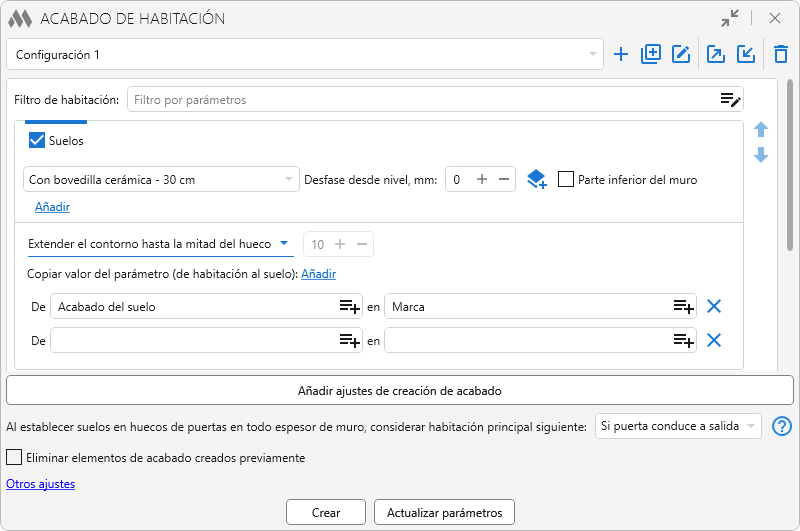
Task: Open the help question mark icon
Action: (x=782, y=427)
